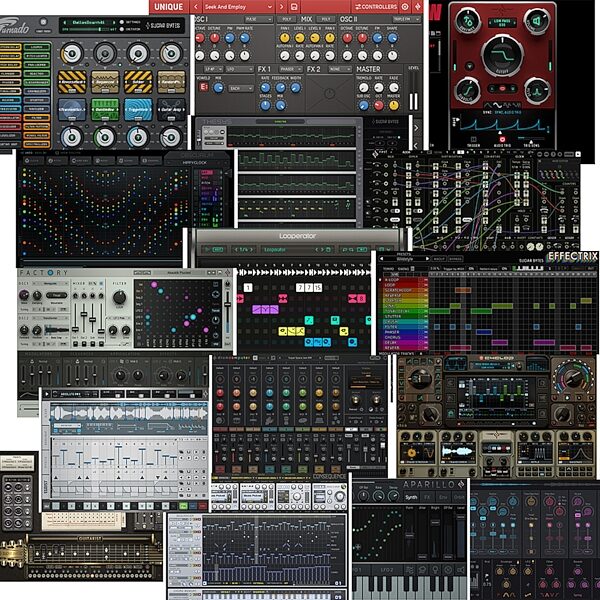Switch to the Orbit tab in Aparillo

pyautogui.click(x=459, y=497)
